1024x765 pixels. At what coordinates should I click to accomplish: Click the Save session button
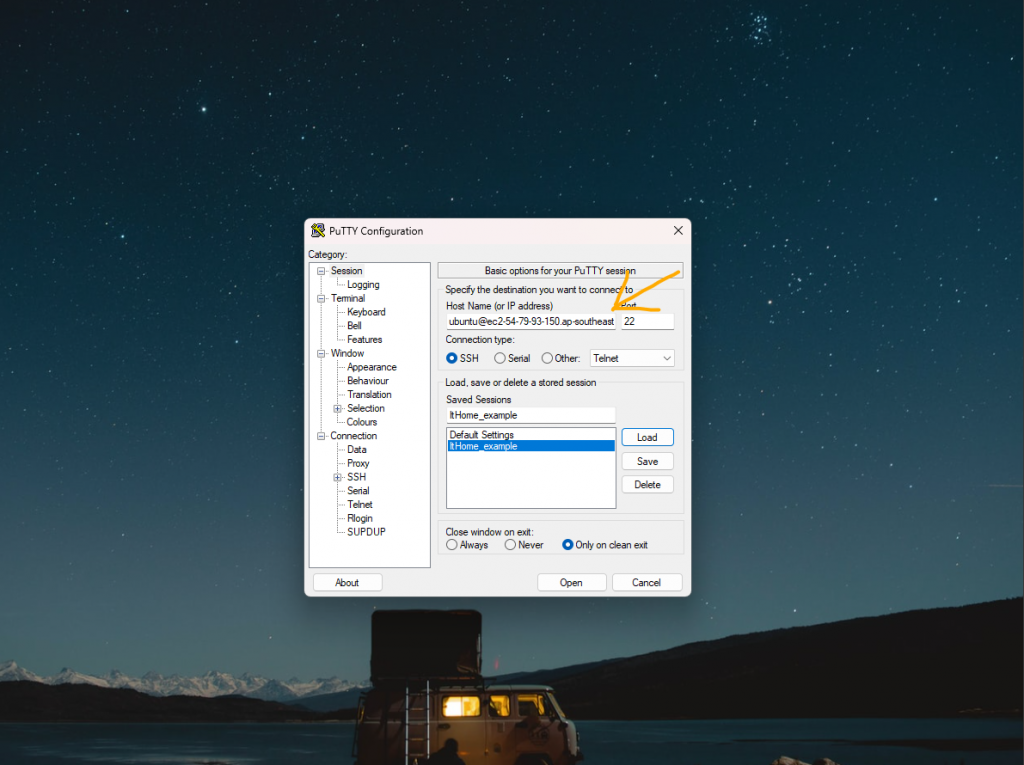(647, 461)
